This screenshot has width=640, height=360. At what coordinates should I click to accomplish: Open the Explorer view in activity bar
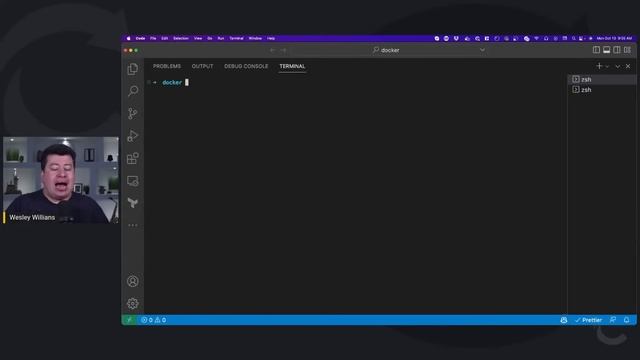point(133,69)
